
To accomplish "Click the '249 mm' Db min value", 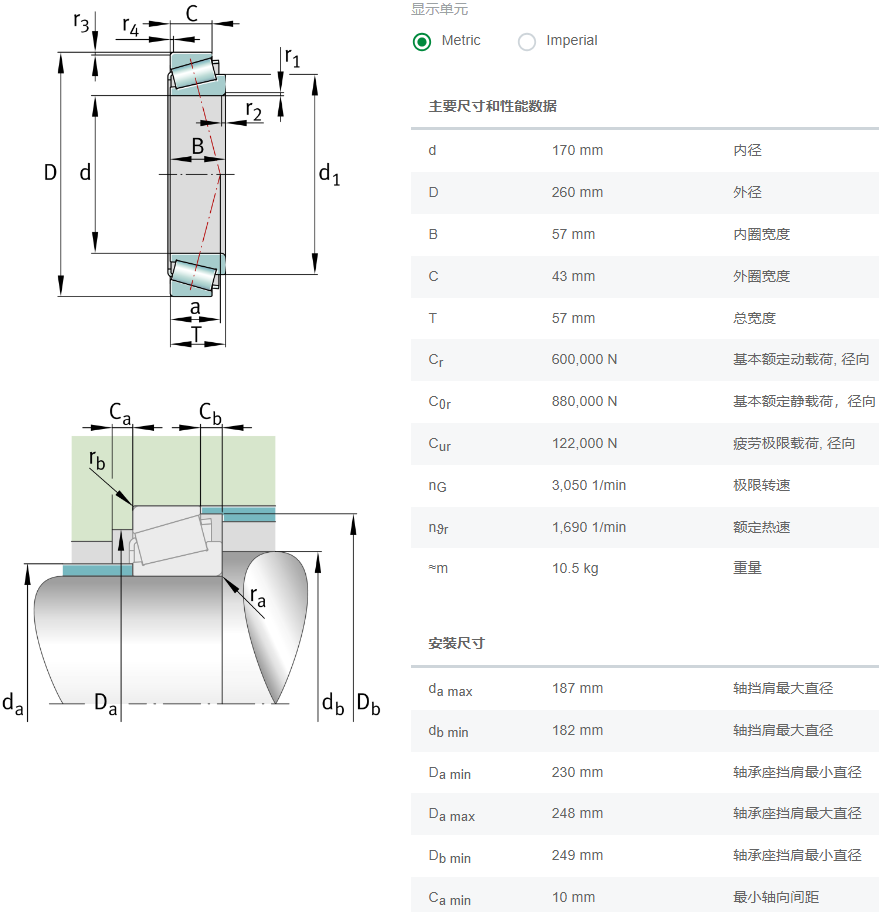I will click(577, 855).
